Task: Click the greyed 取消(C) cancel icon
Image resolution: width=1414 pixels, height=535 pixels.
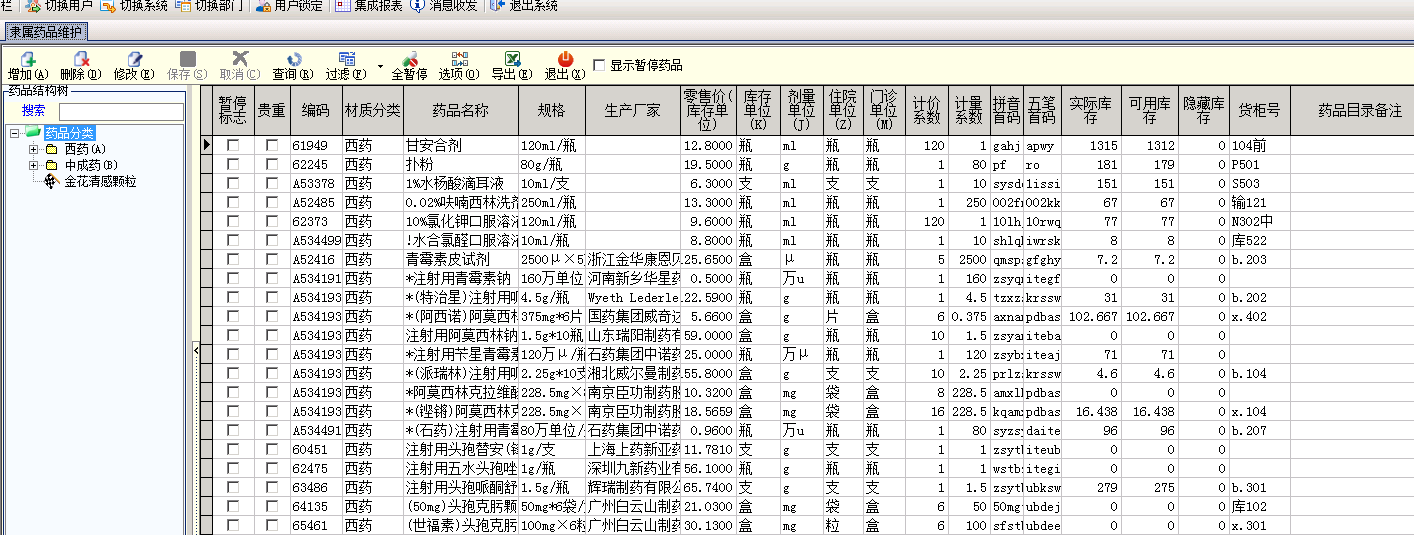Action: tap(240, 59)
